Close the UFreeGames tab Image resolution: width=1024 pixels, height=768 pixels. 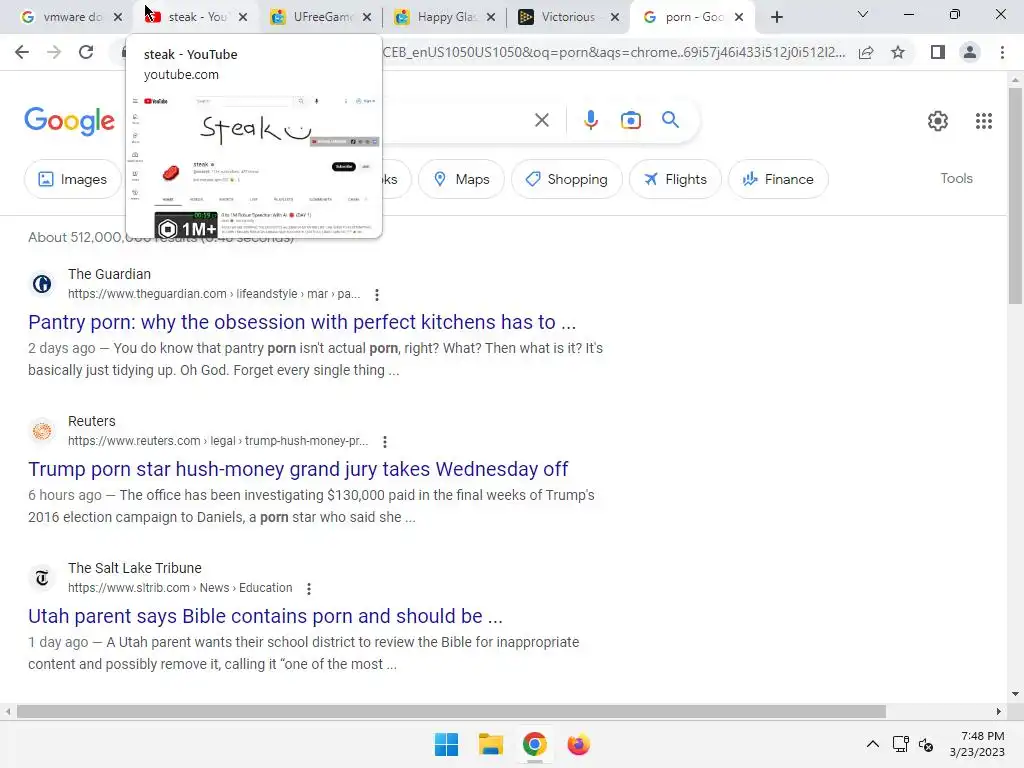[x=367, y=17]
